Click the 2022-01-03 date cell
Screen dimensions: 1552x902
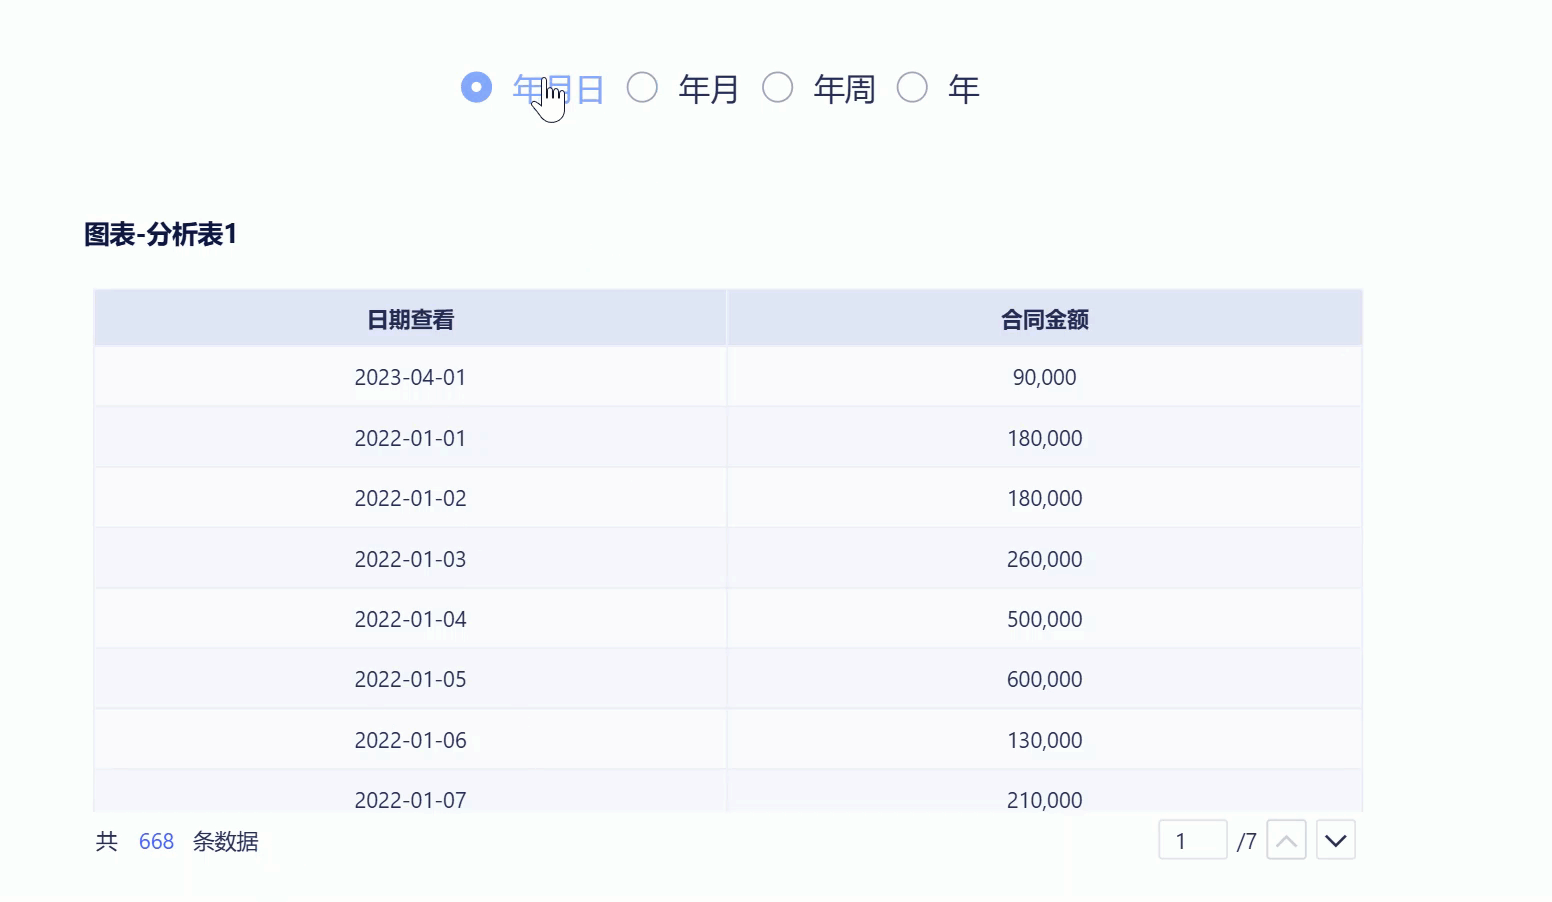[410, 559]
